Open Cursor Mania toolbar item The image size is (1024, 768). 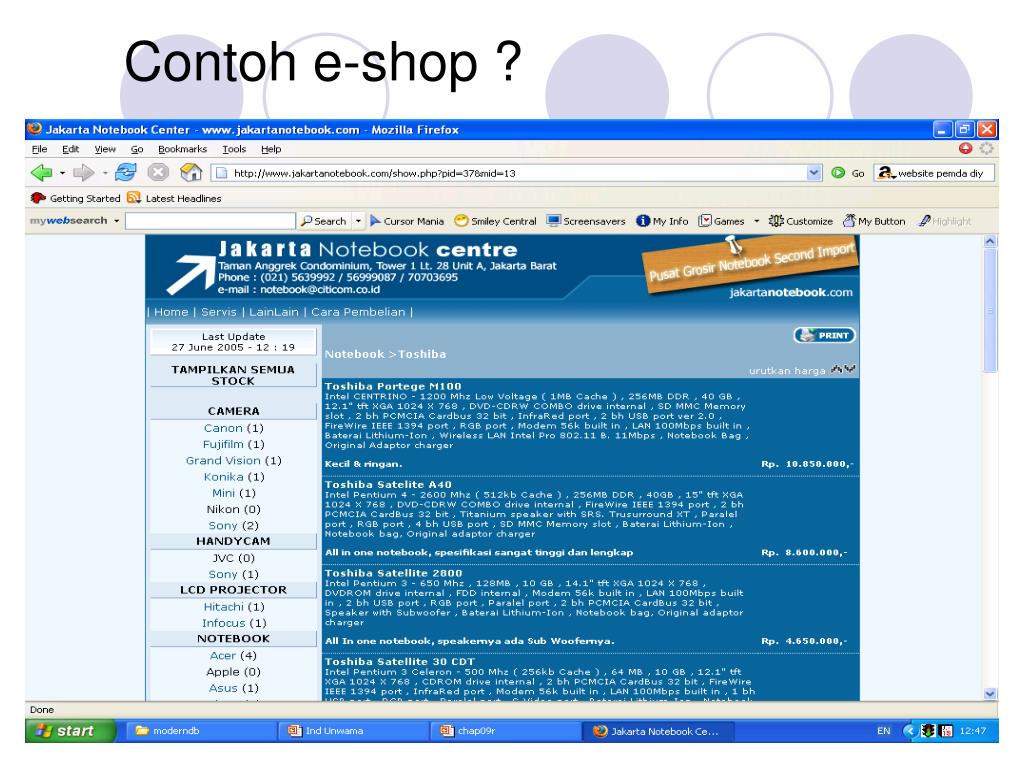click(407, 221)
